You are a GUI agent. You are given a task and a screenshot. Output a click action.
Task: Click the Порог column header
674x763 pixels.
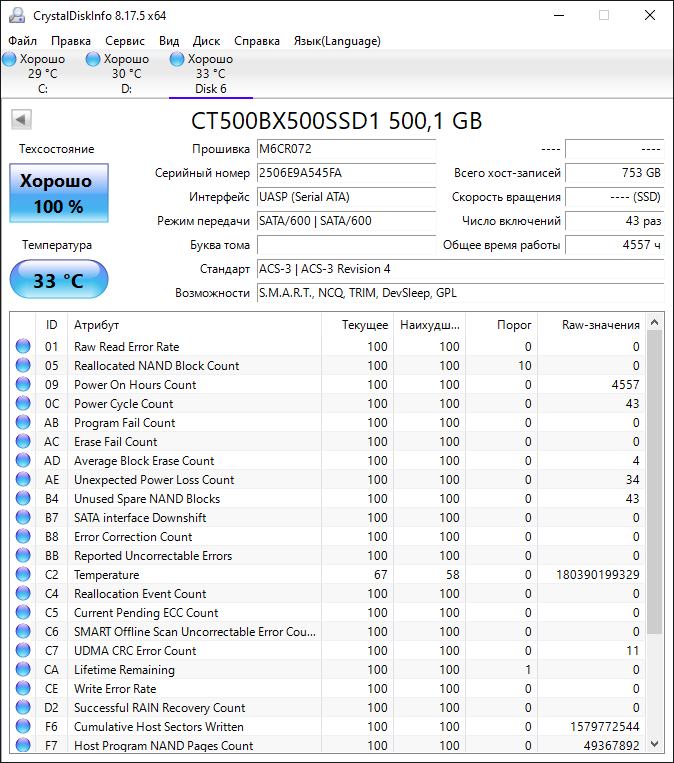point(501,325)
